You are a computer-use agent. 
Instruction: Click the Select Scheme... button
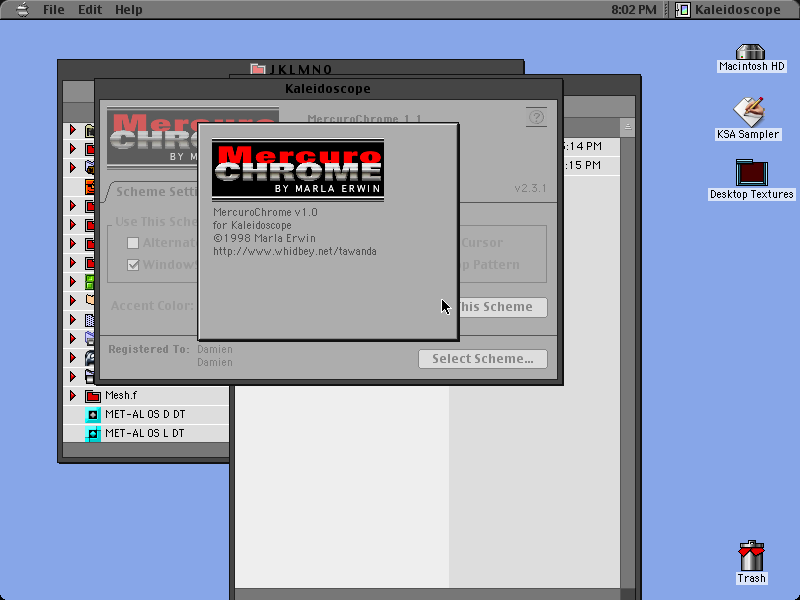(483, 359)
